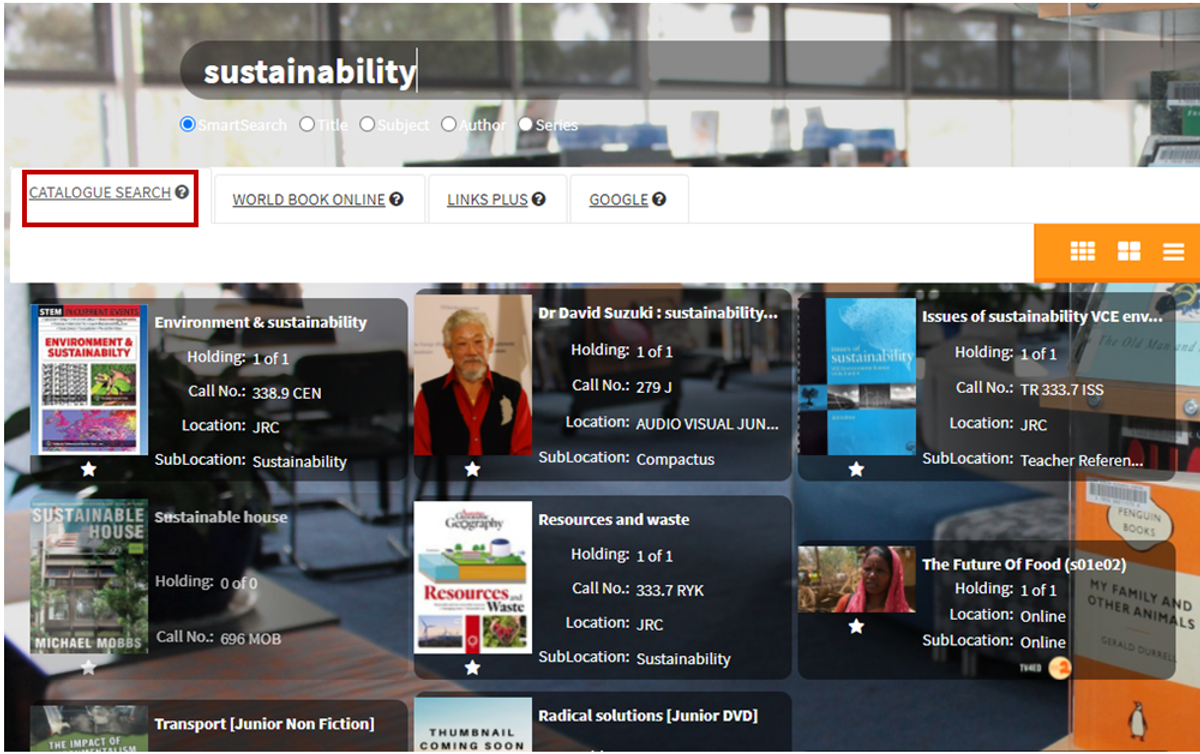Click help icon beside Catalogue Search

click(182, 192)
